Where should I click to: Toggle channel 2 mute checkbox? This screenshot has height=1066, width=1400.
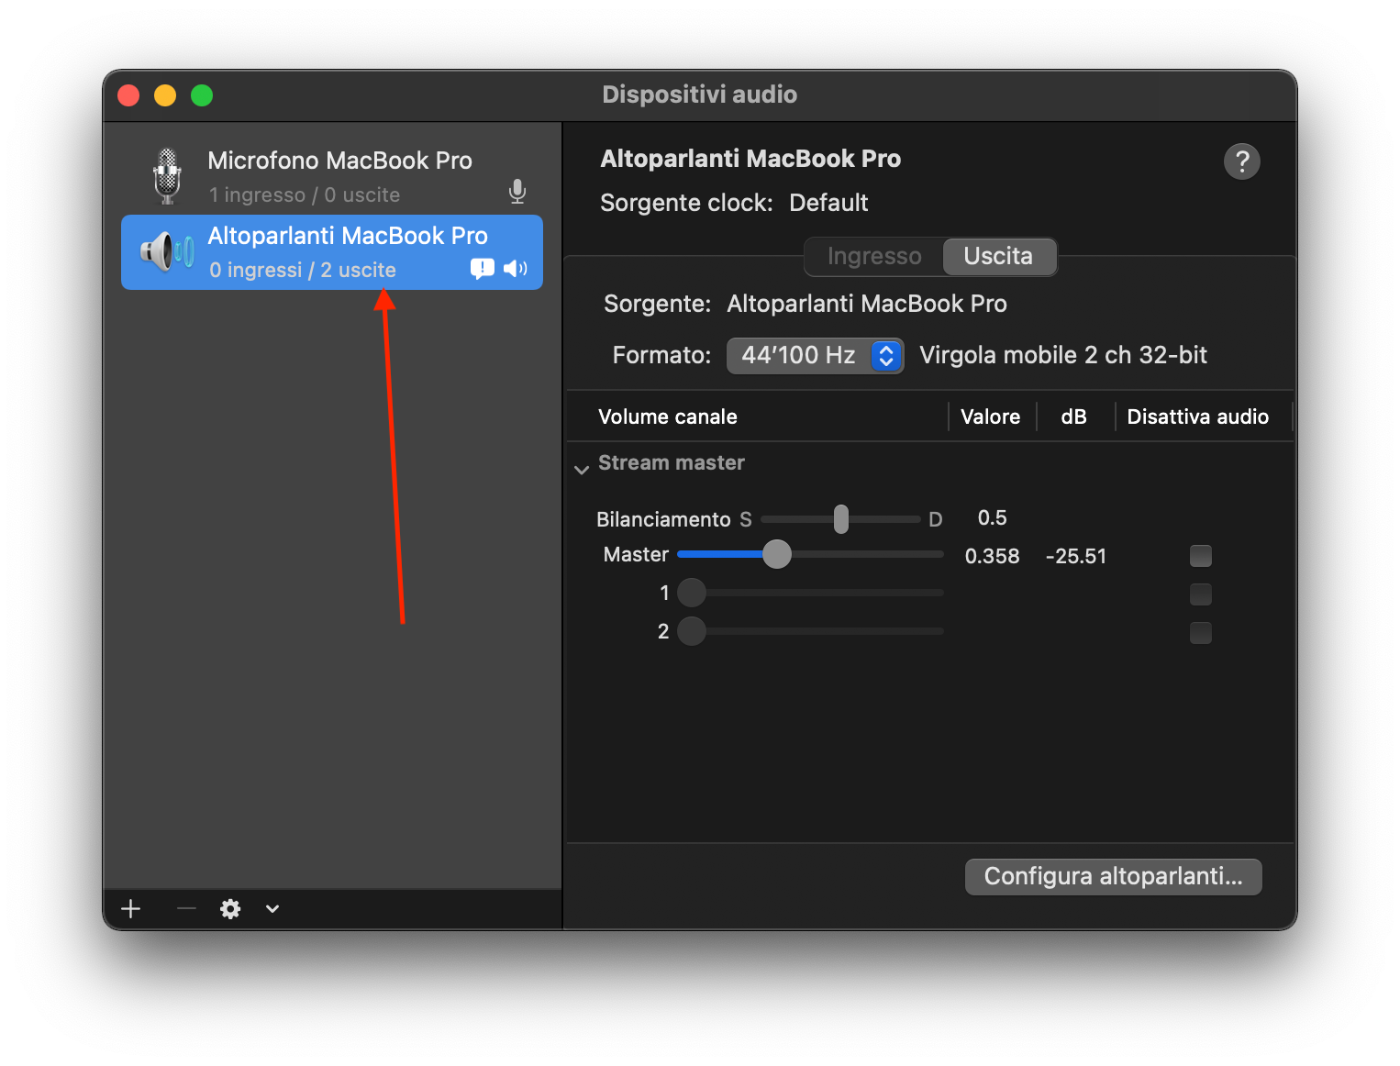click(1201, 632)
